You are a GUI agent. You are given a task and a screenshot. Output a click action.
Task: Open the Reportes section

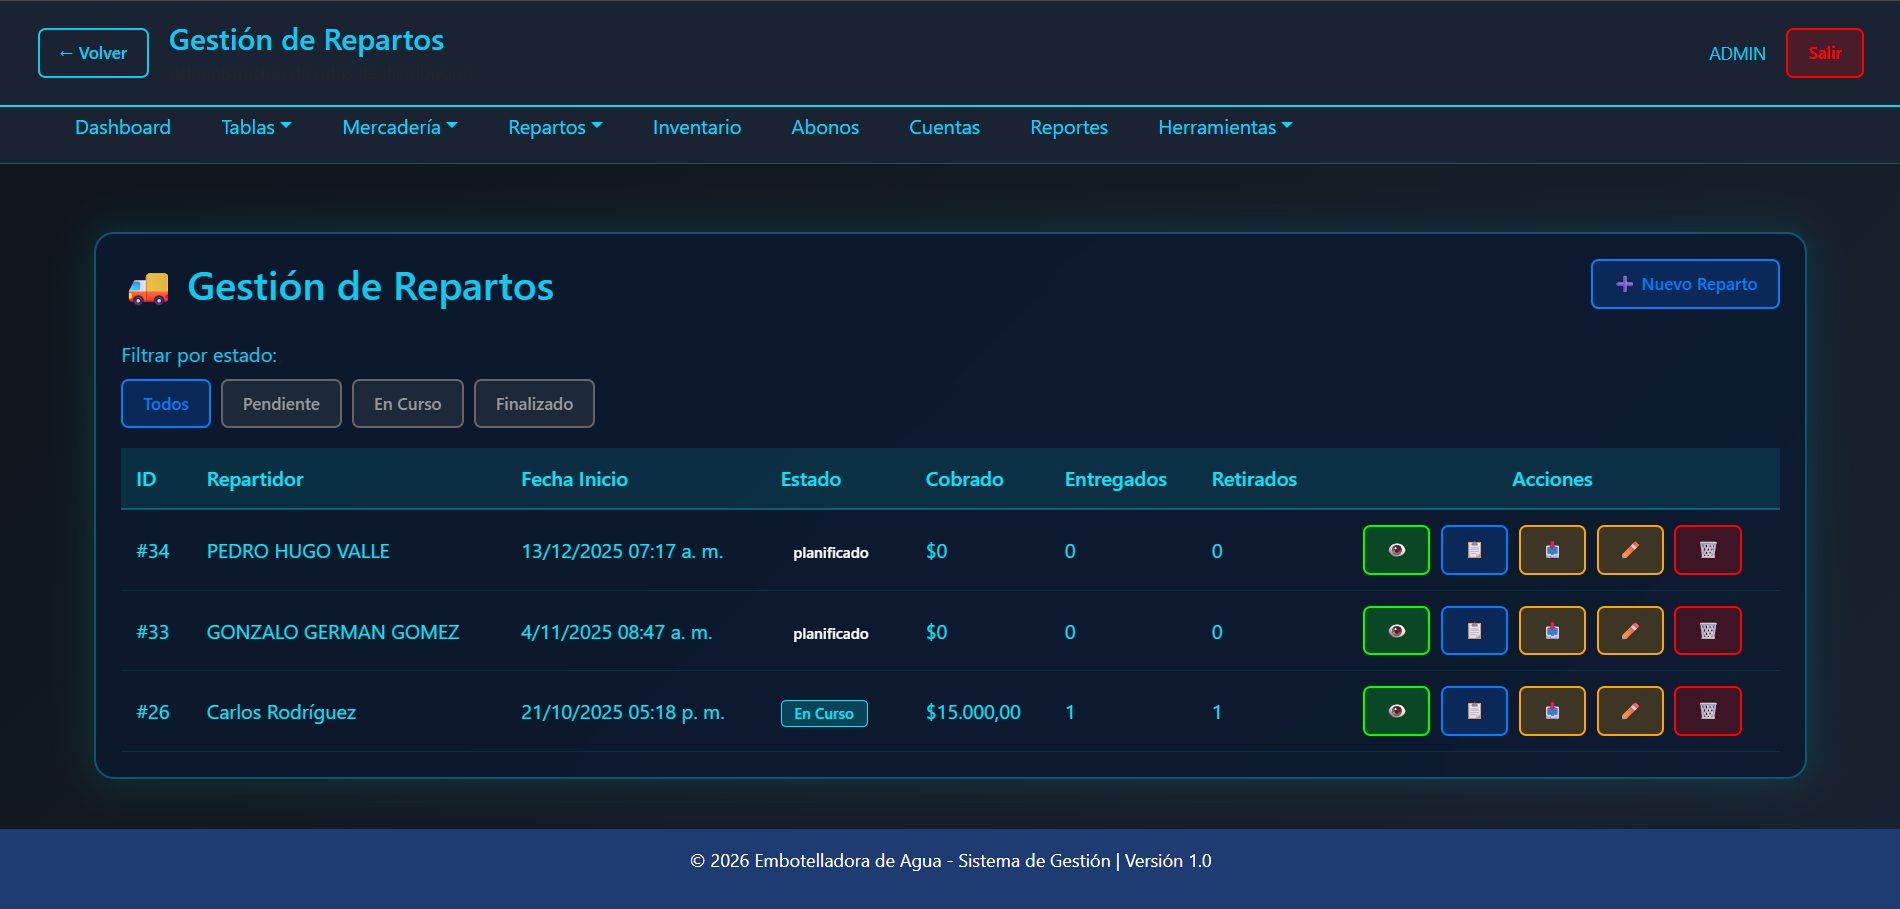(x=1068, y=127)
